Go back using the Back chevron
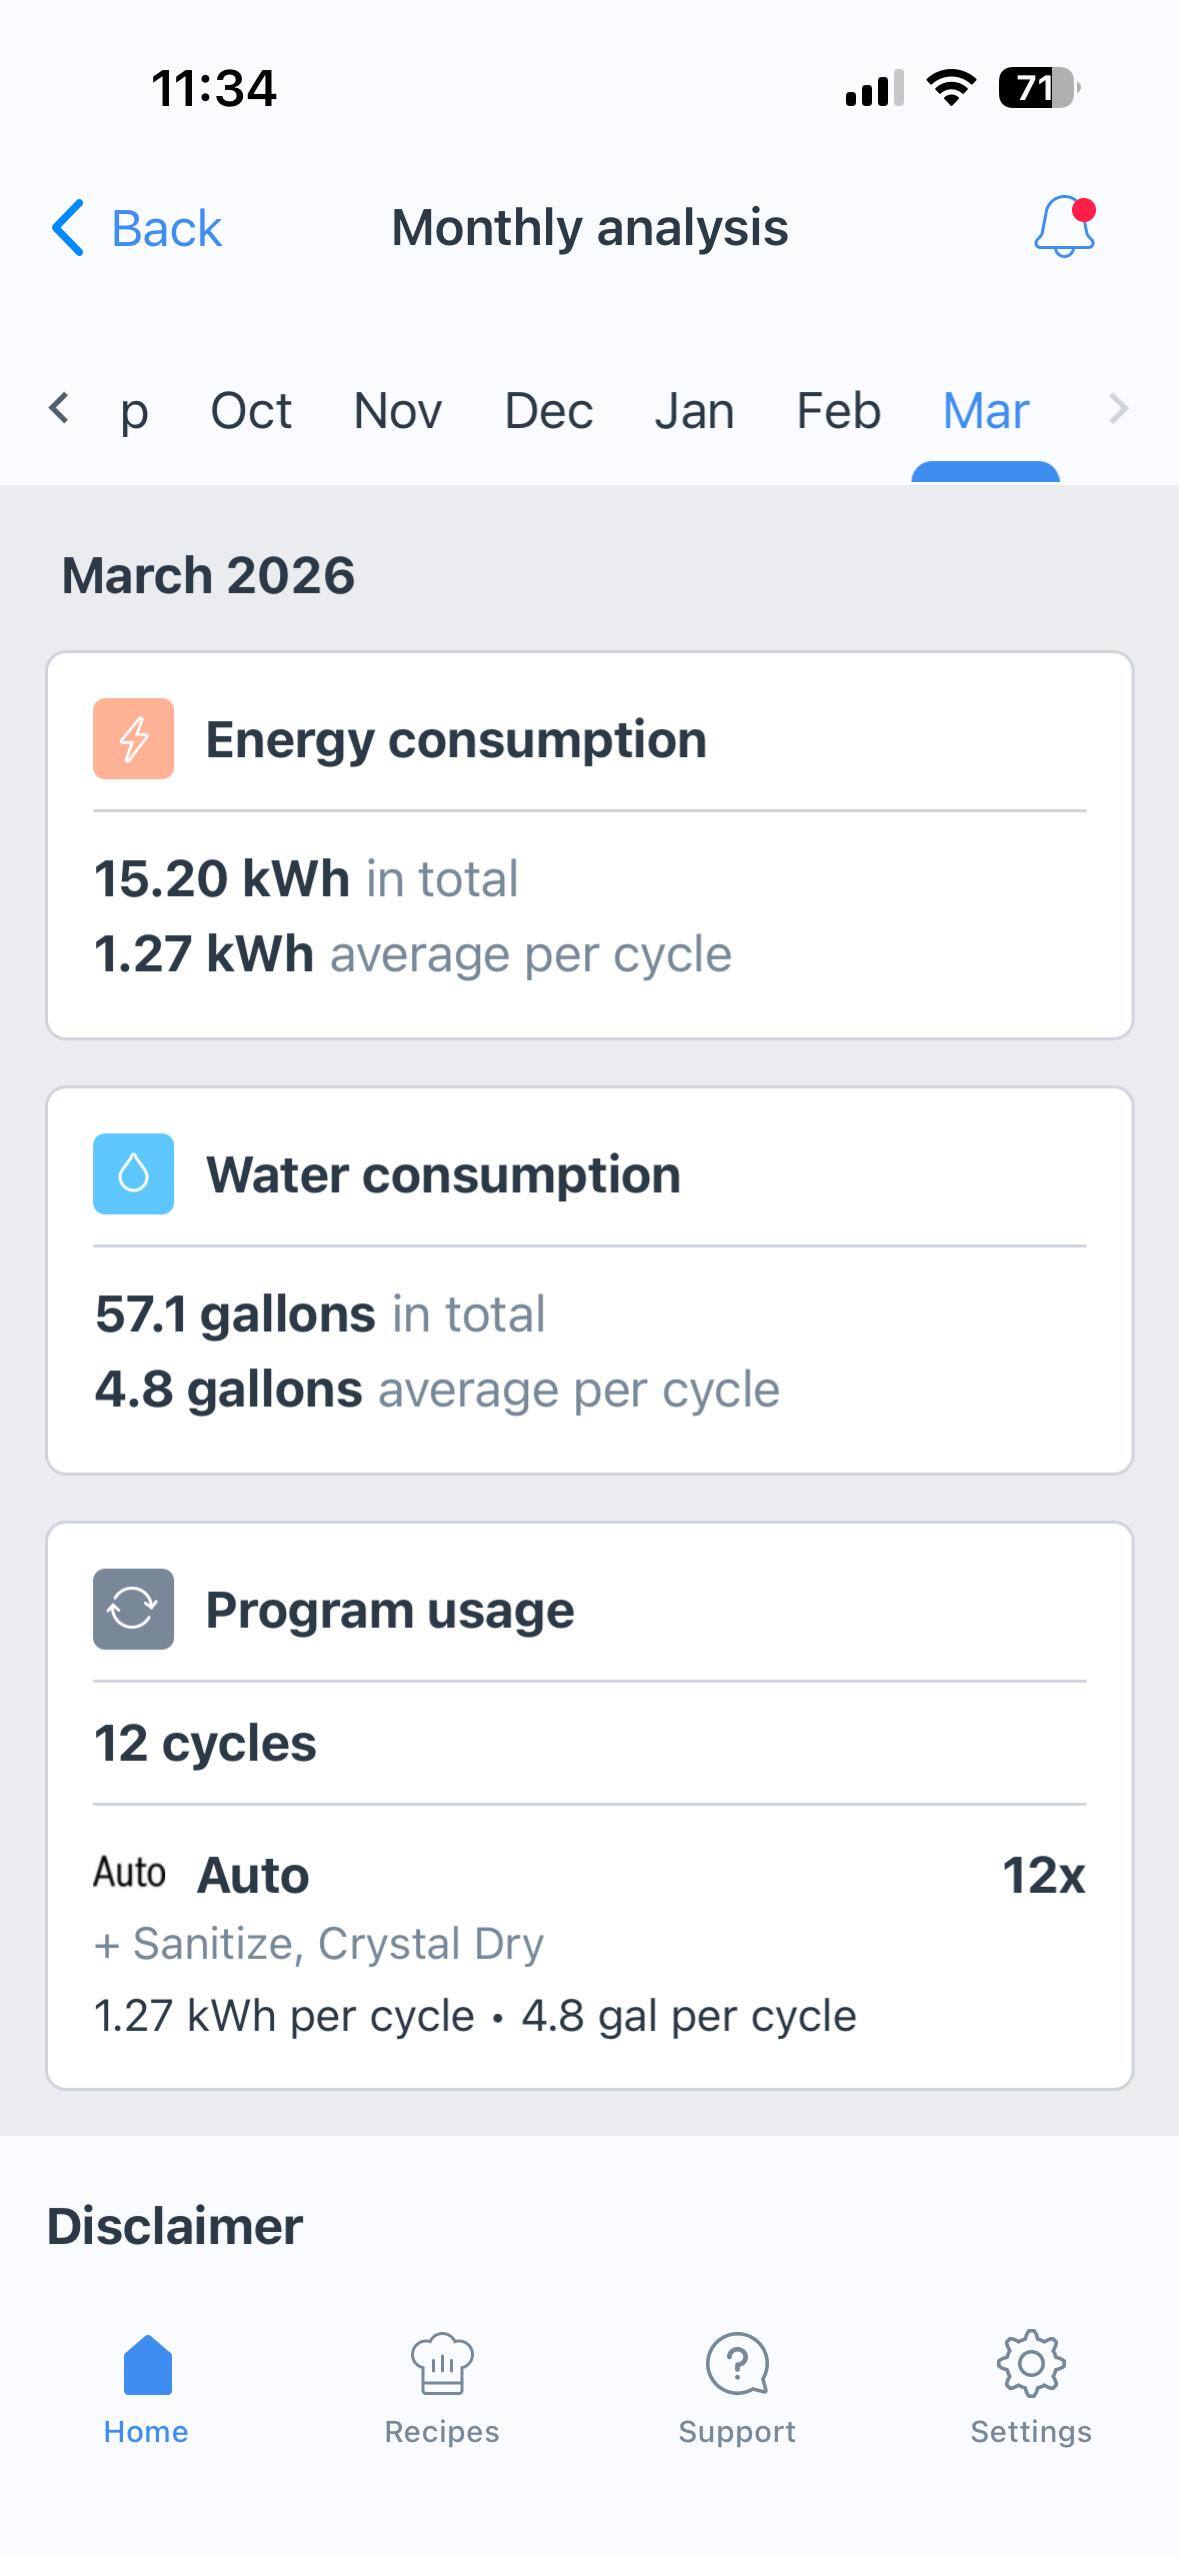Viewport: 1179px width, 2556px height. coord(68,228)
